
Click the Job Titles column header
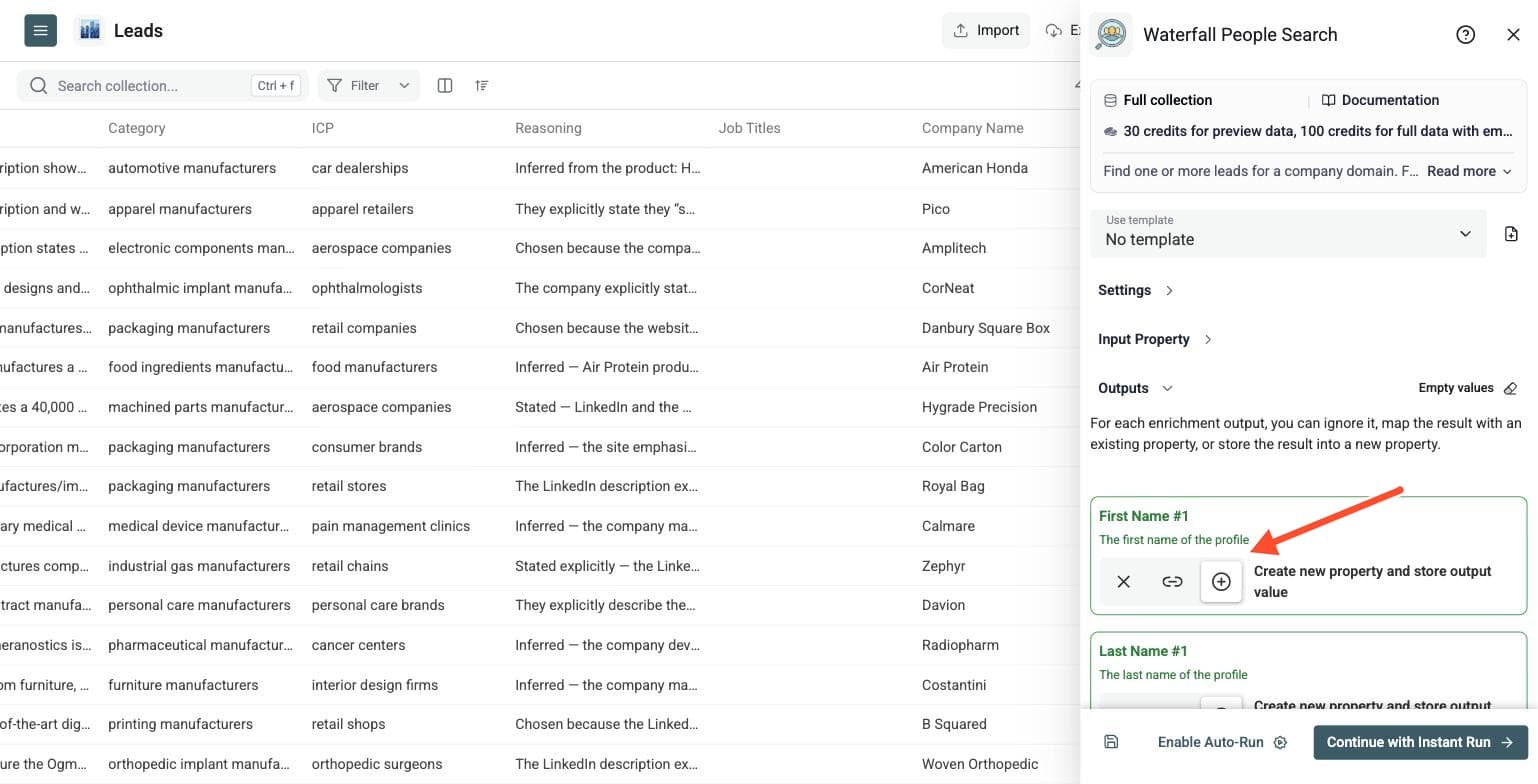click(x=749, y=128)
